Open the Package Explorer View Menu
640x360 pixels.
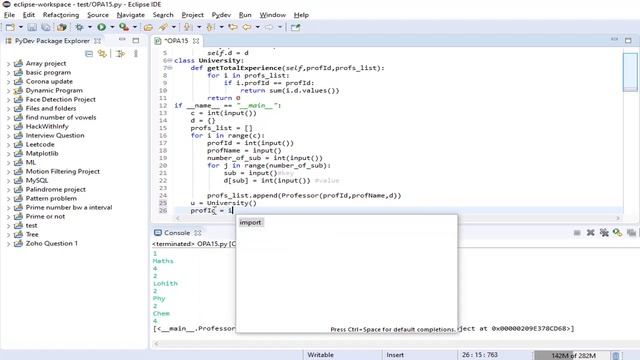(136, 54)
